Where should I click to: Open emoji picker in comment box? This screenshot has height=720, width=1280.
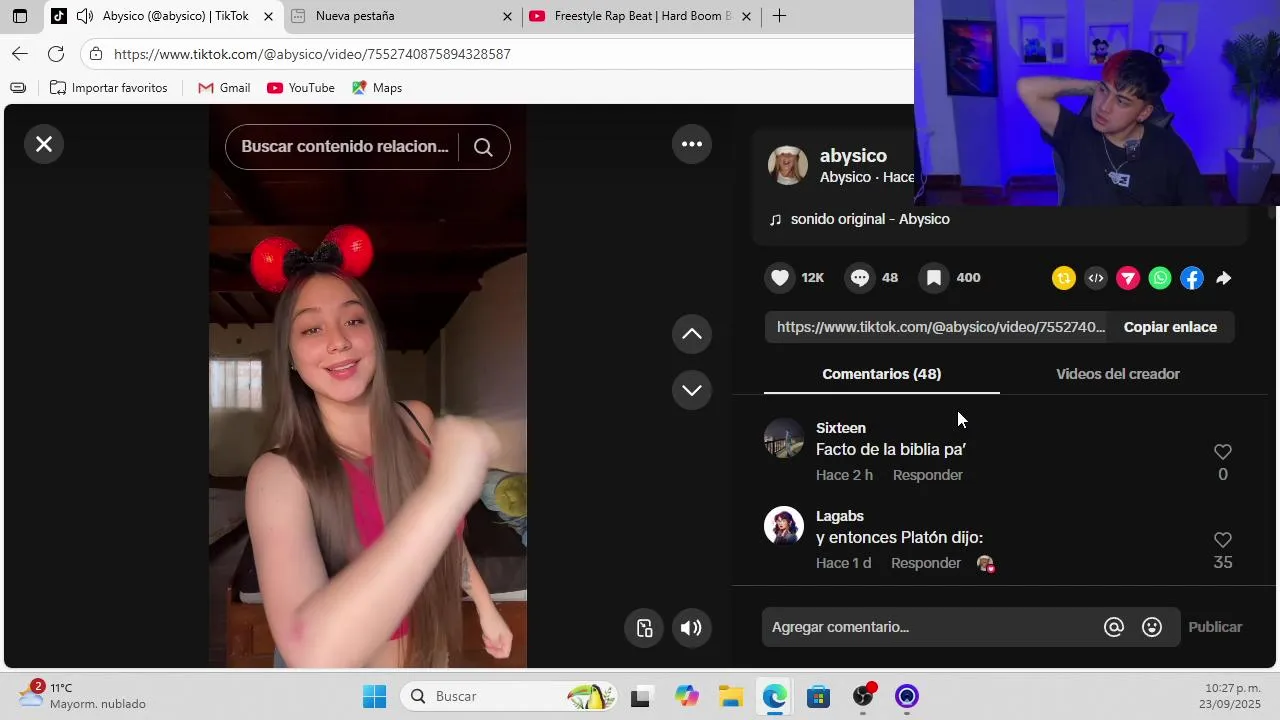[x=1152, y=627]
